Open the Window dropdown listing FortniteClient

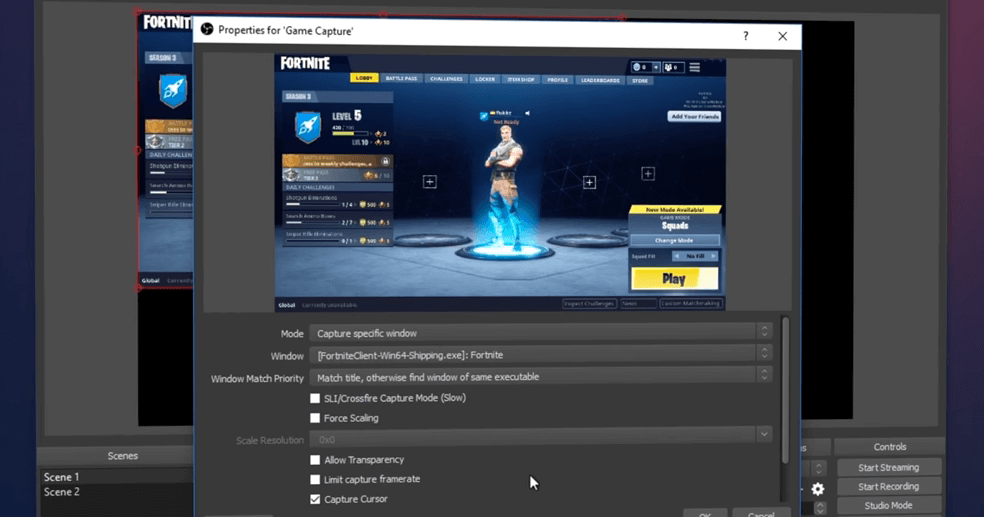coord(540,355)
